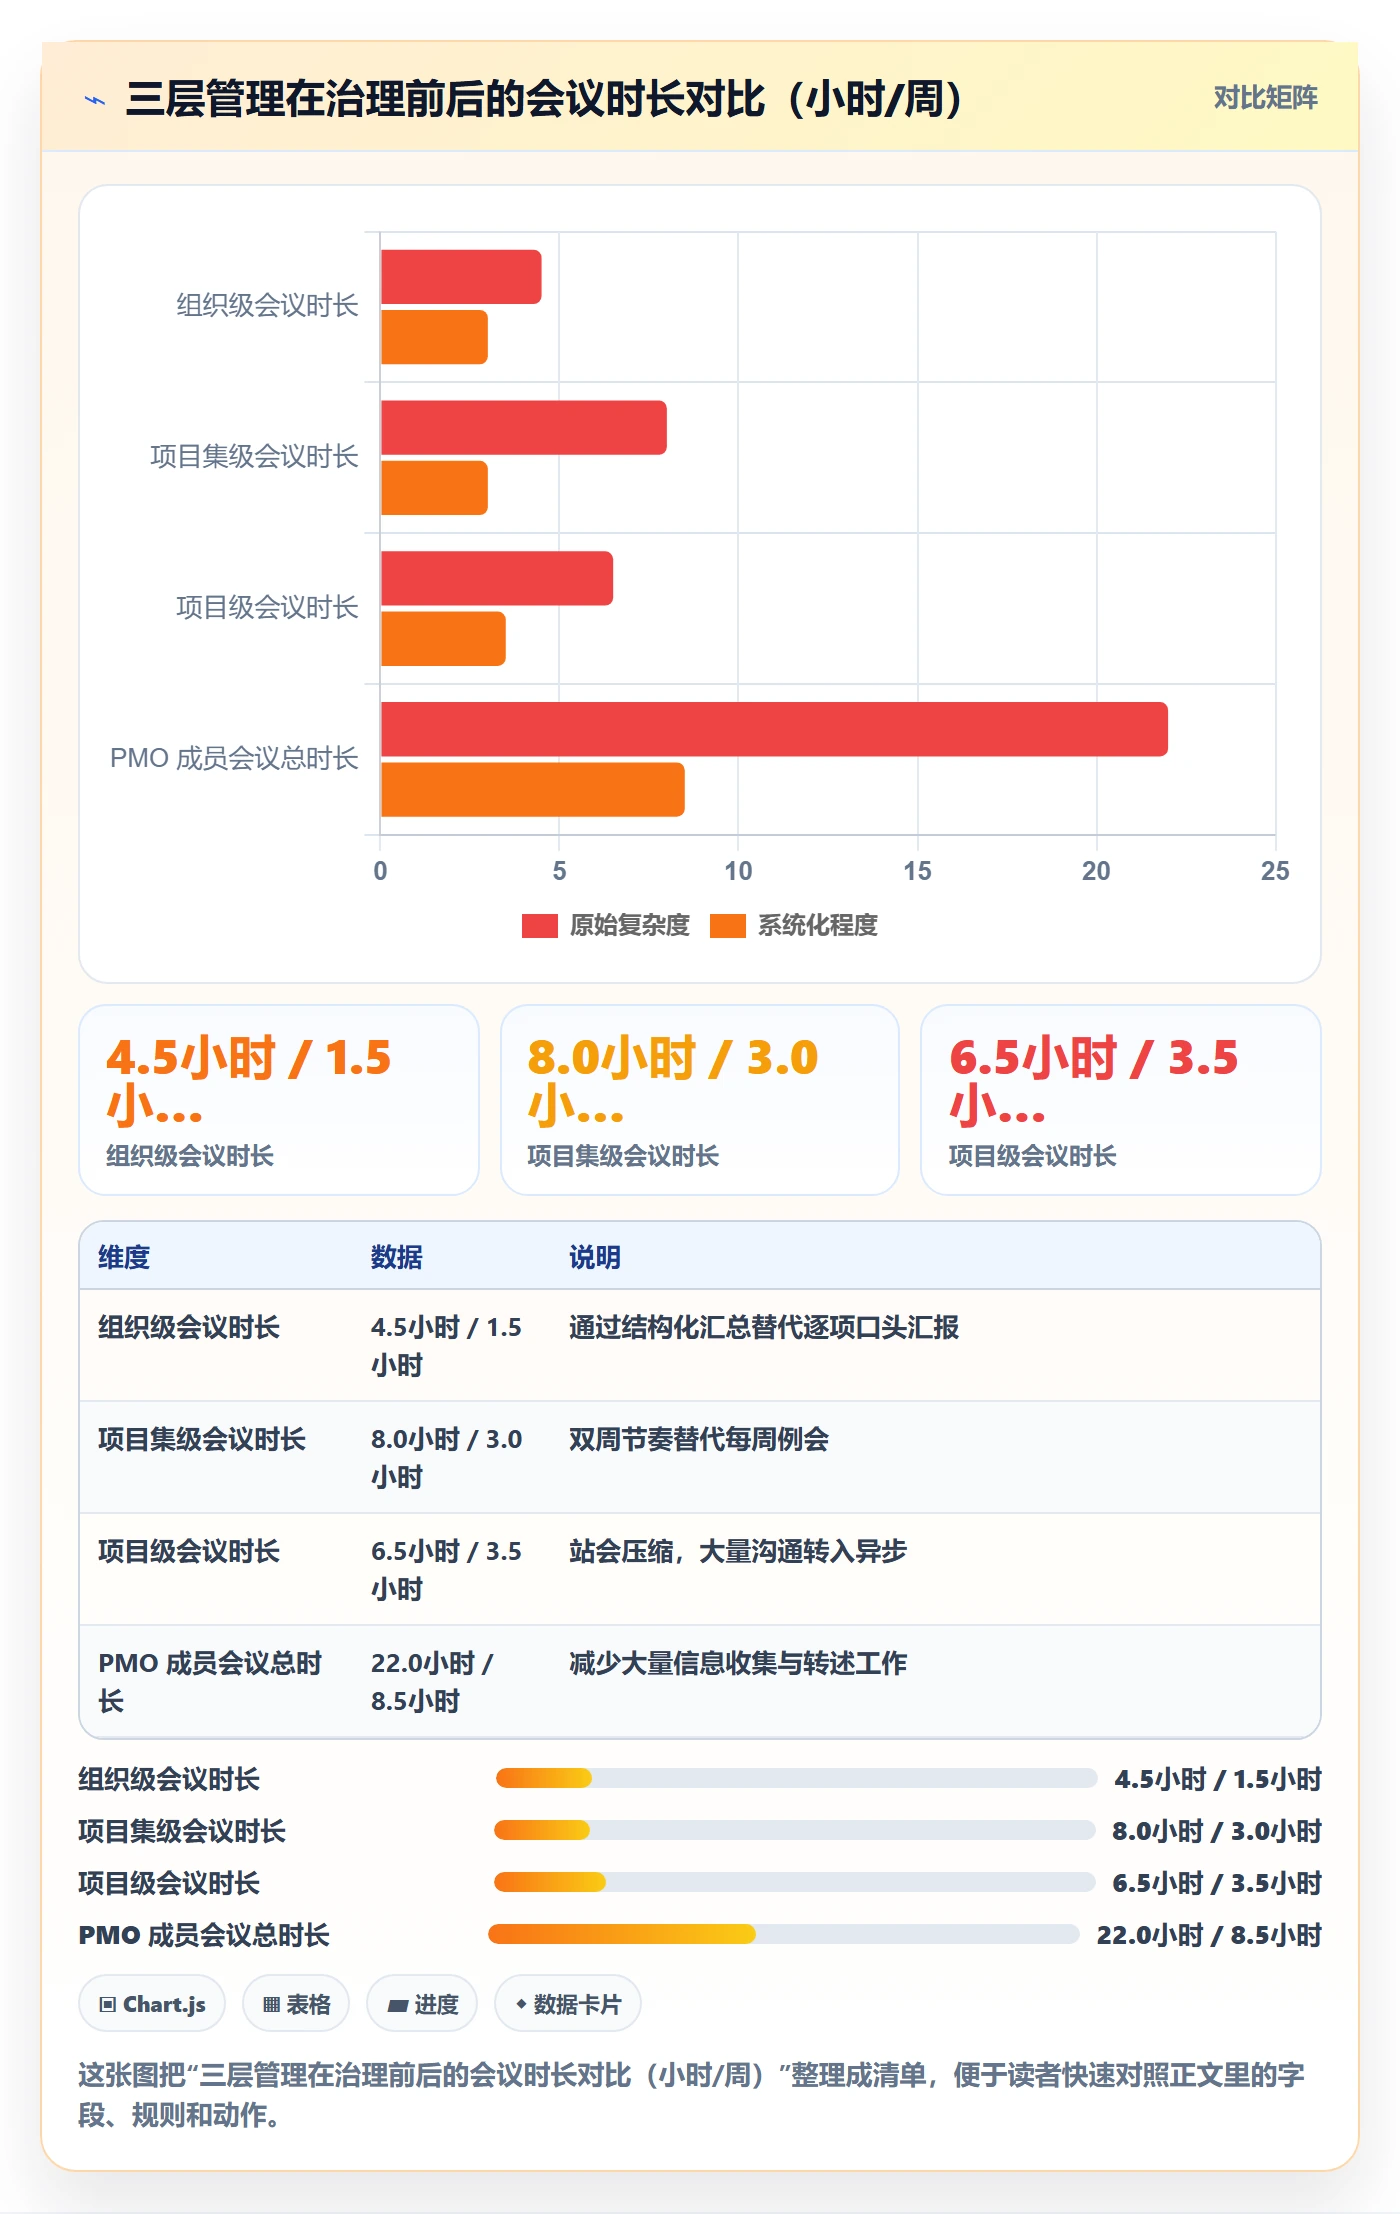Click the 4.5小时 / 1.5小时 progress value
Image resolution: width=1400 pixels, height=2214 pixels.
click(1218, 1779)
